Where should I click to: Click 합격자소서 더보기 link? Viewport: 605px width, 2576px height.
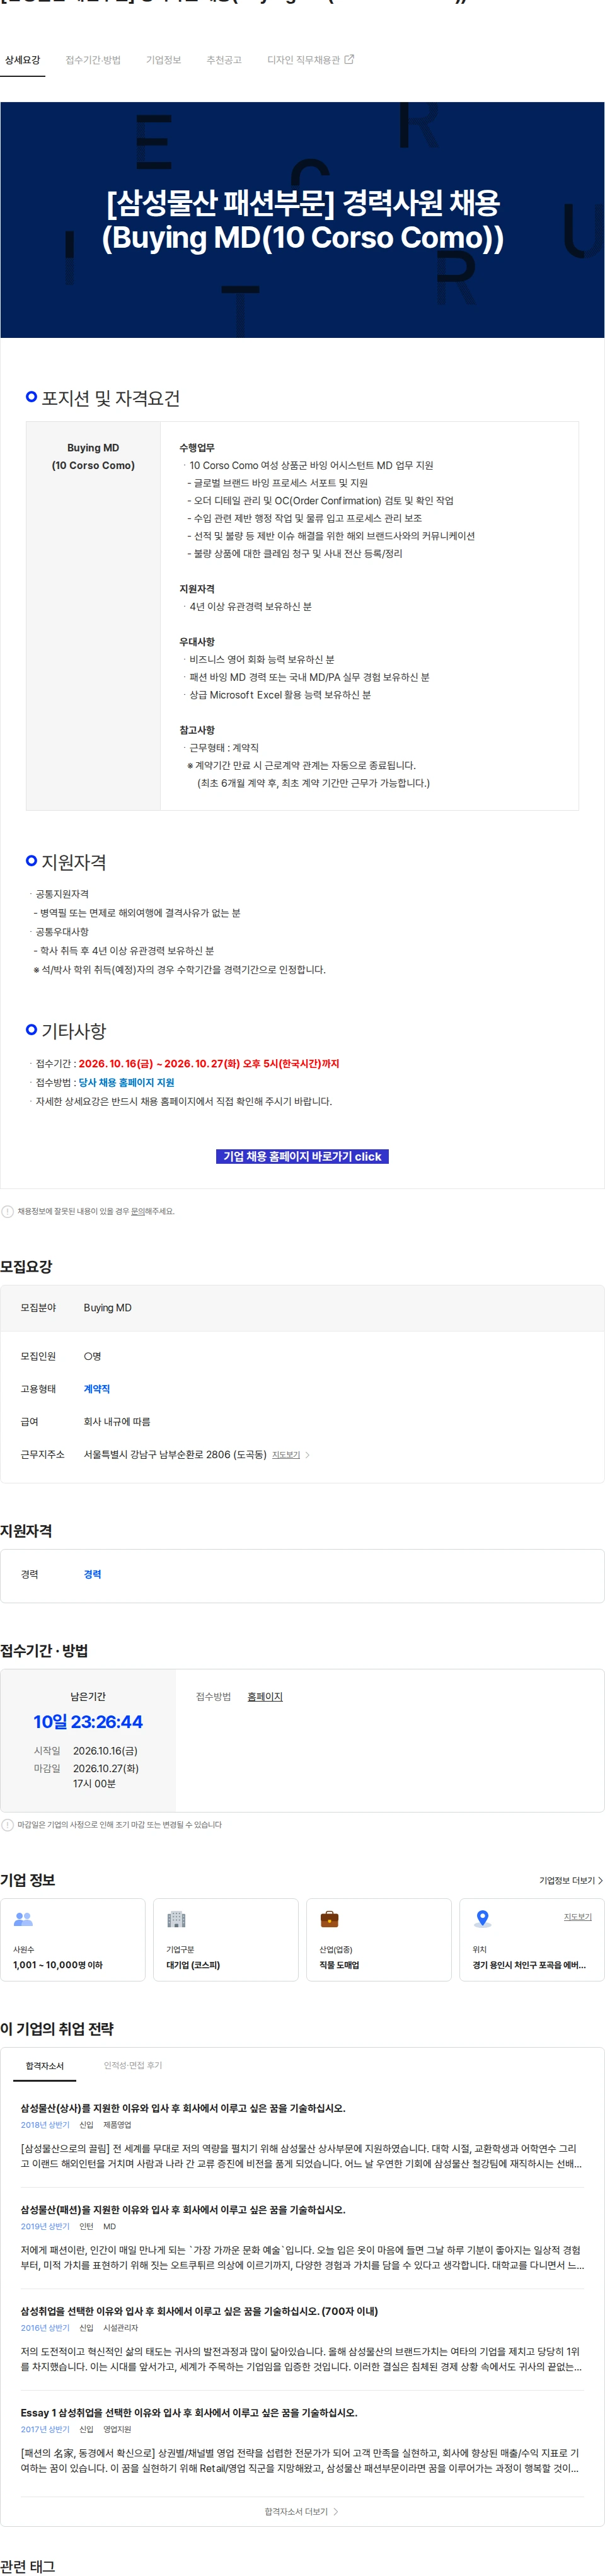[x=302, y=2511]
